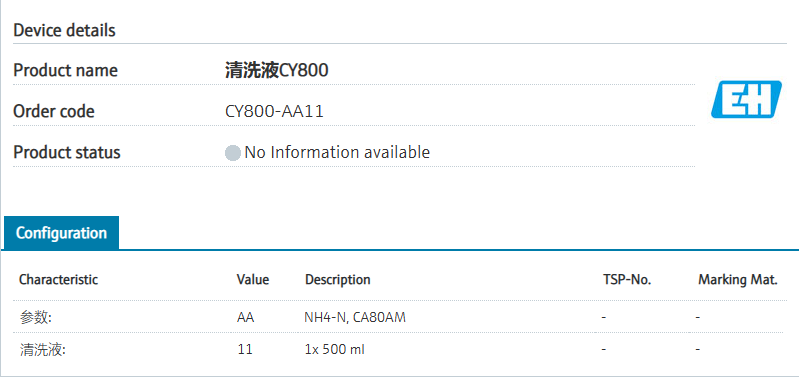Screen dimensions: 799x378
Task: Select the 清洗液 characteristic row
Action: tap(399, 349)
